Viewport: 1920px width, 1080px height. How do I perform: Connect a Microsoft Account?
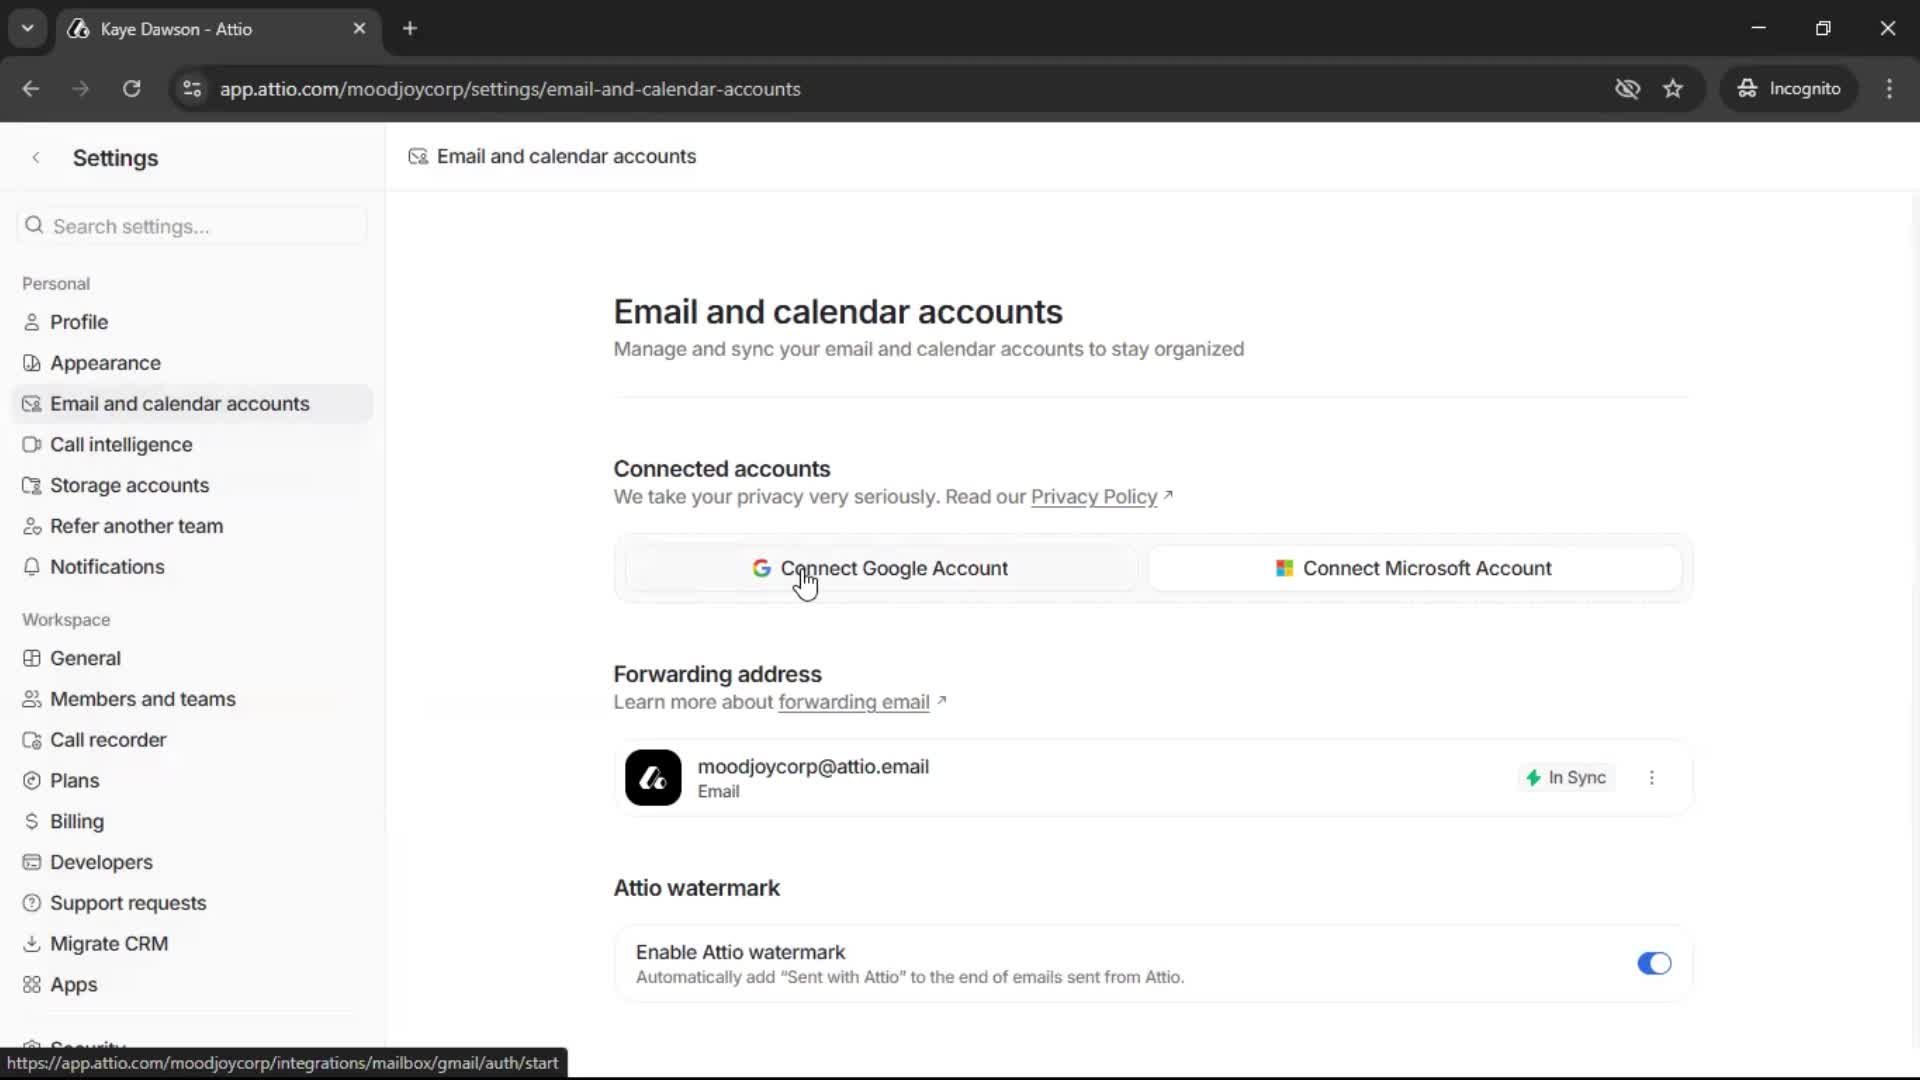[1415, 568]
